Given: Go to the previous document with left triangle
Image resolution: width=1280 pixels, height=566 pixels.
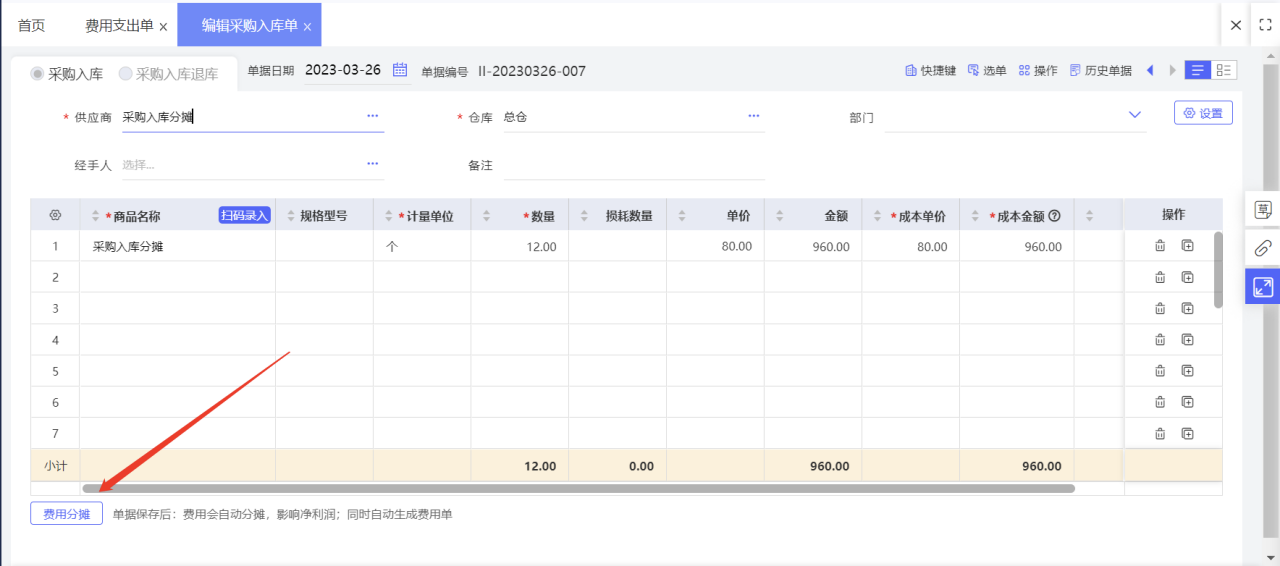Looking at the screenshot, I should click(x=1150, y=70).
